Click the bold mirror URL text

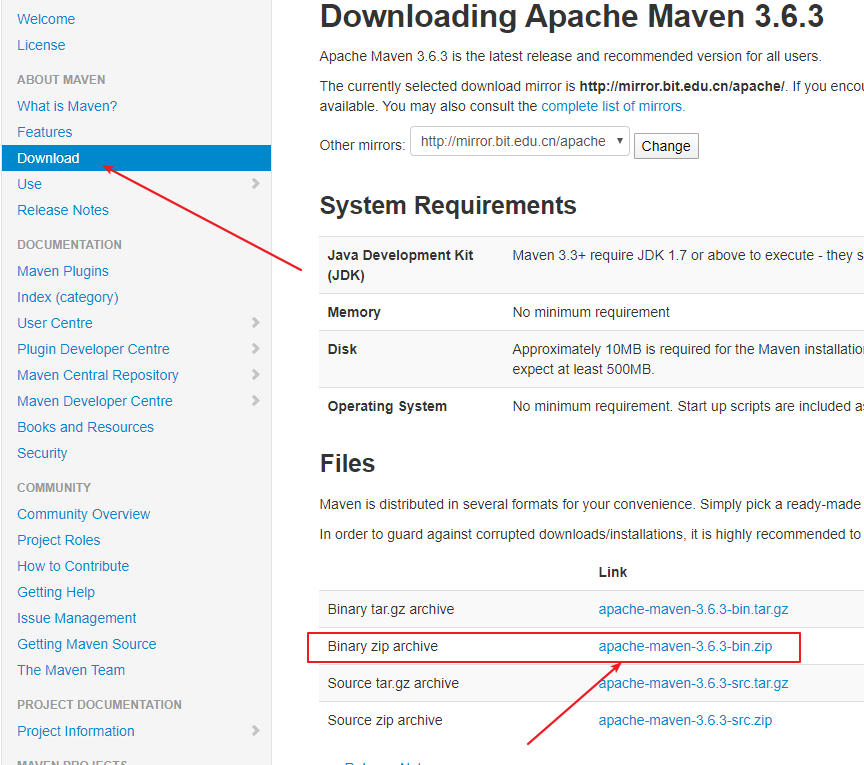pyautogui.click(x=682, y=87)
